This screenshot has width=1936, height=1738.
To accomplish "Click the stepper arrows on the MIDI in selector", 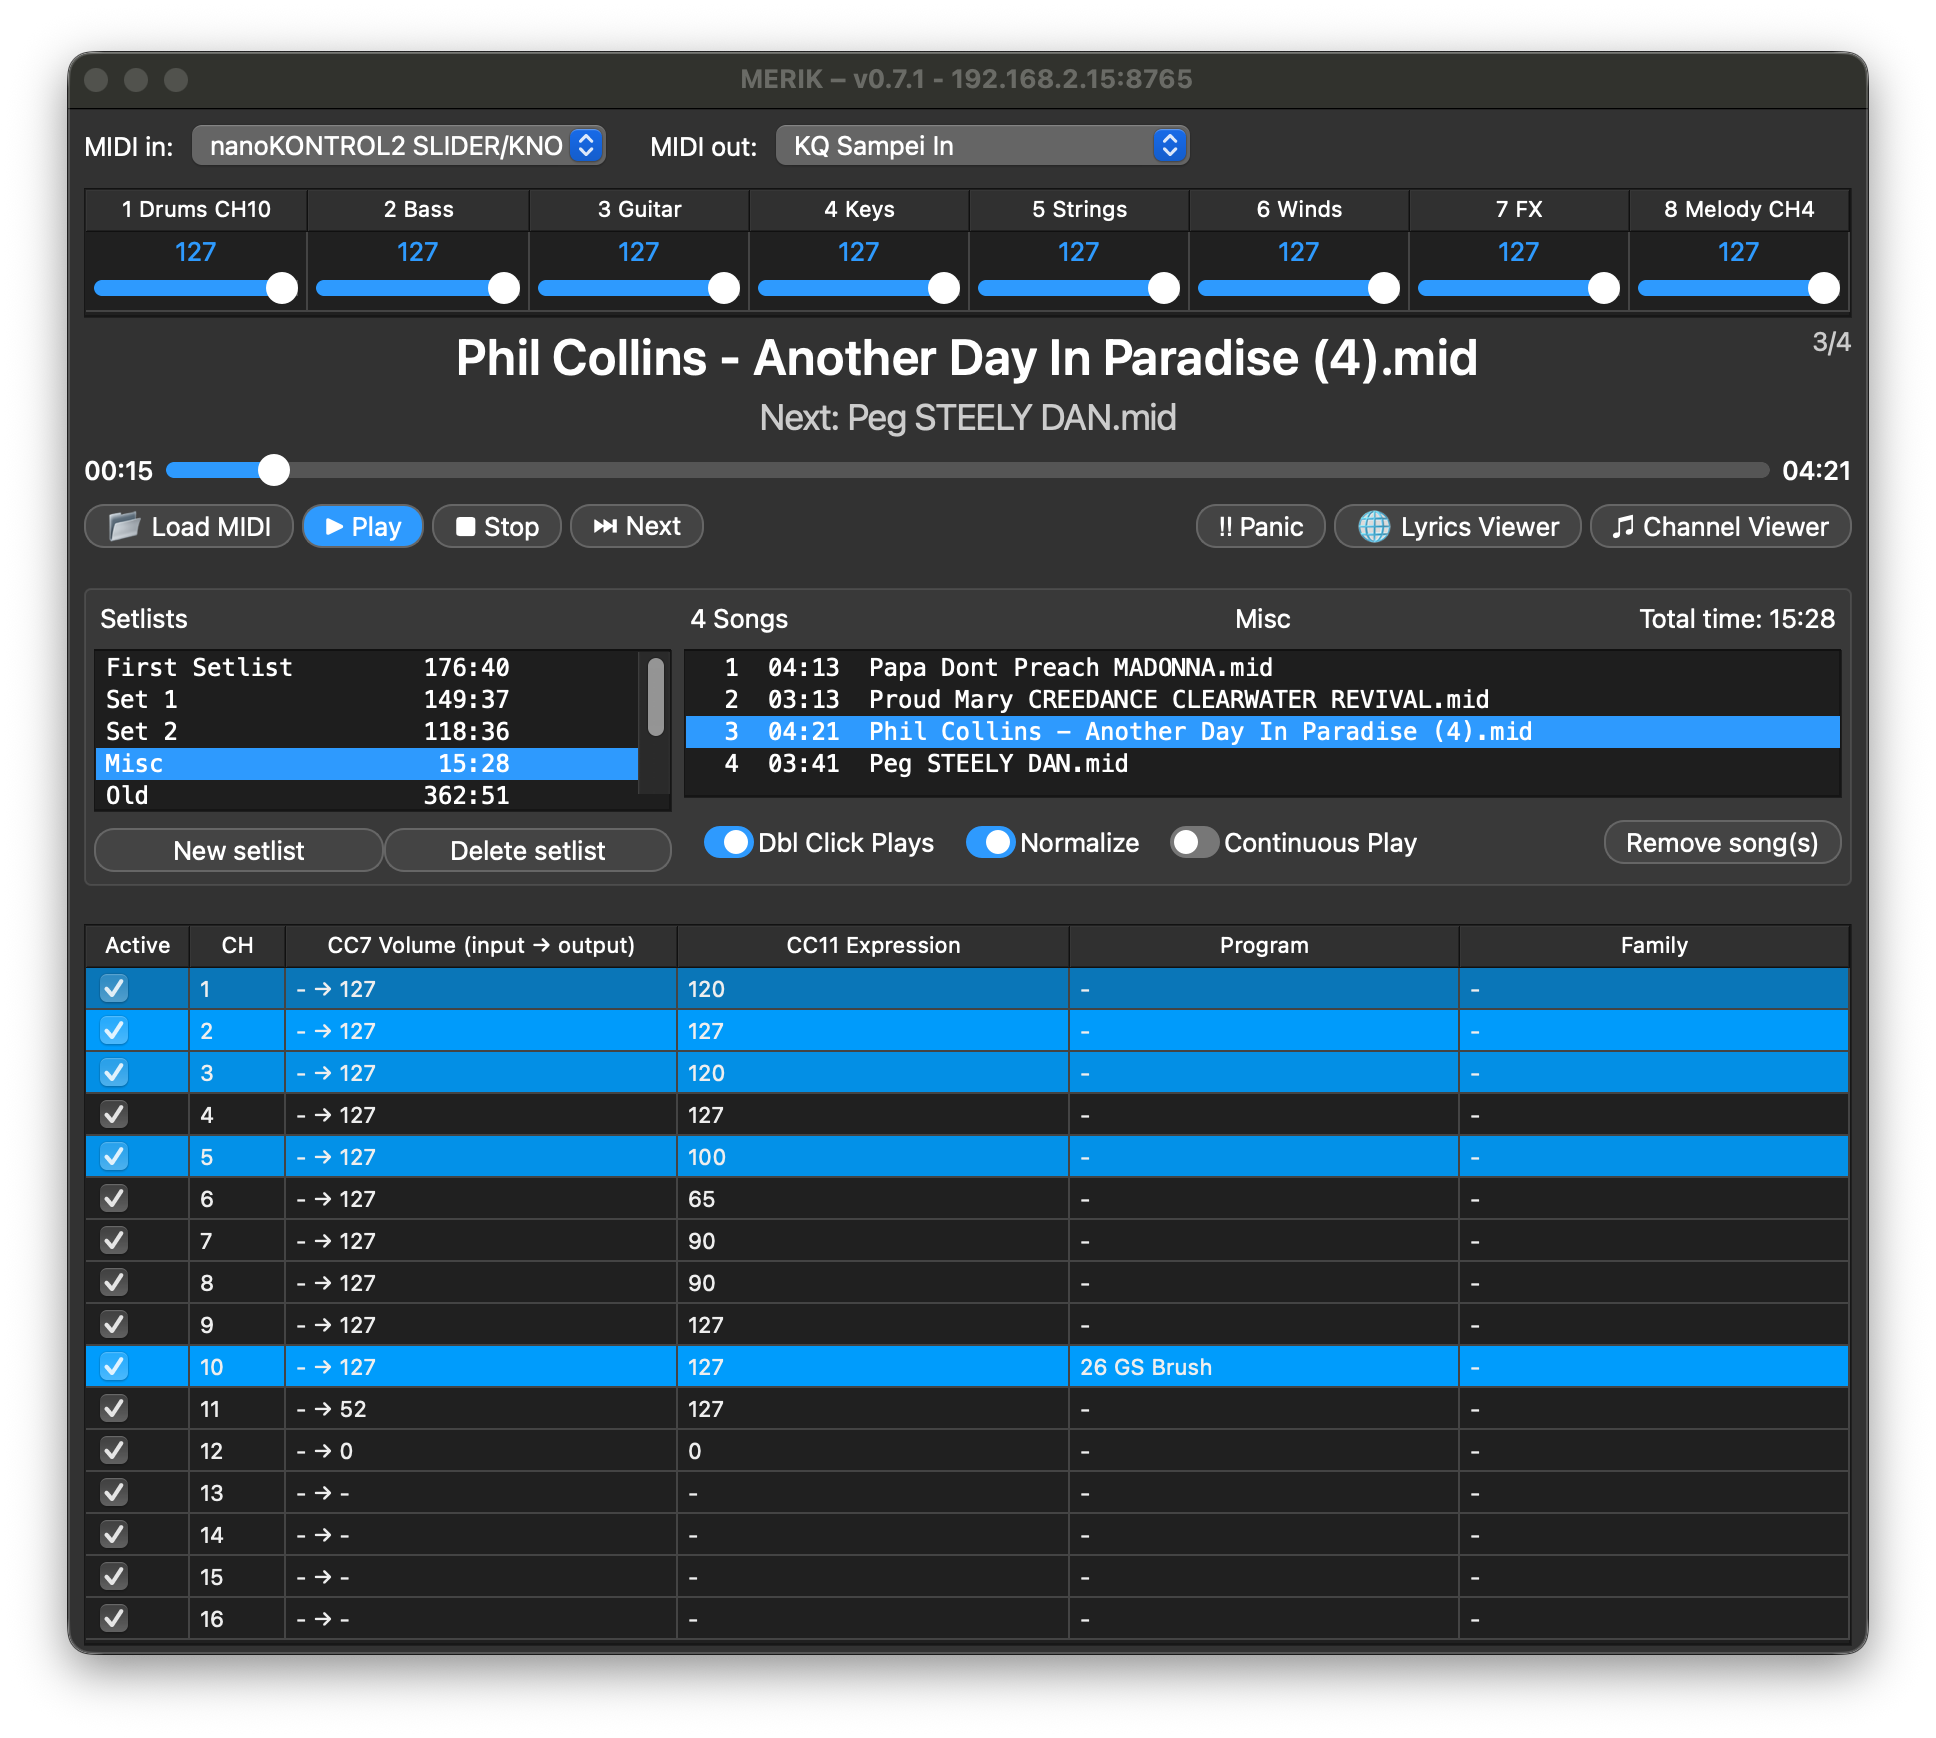I will (585, 145).
